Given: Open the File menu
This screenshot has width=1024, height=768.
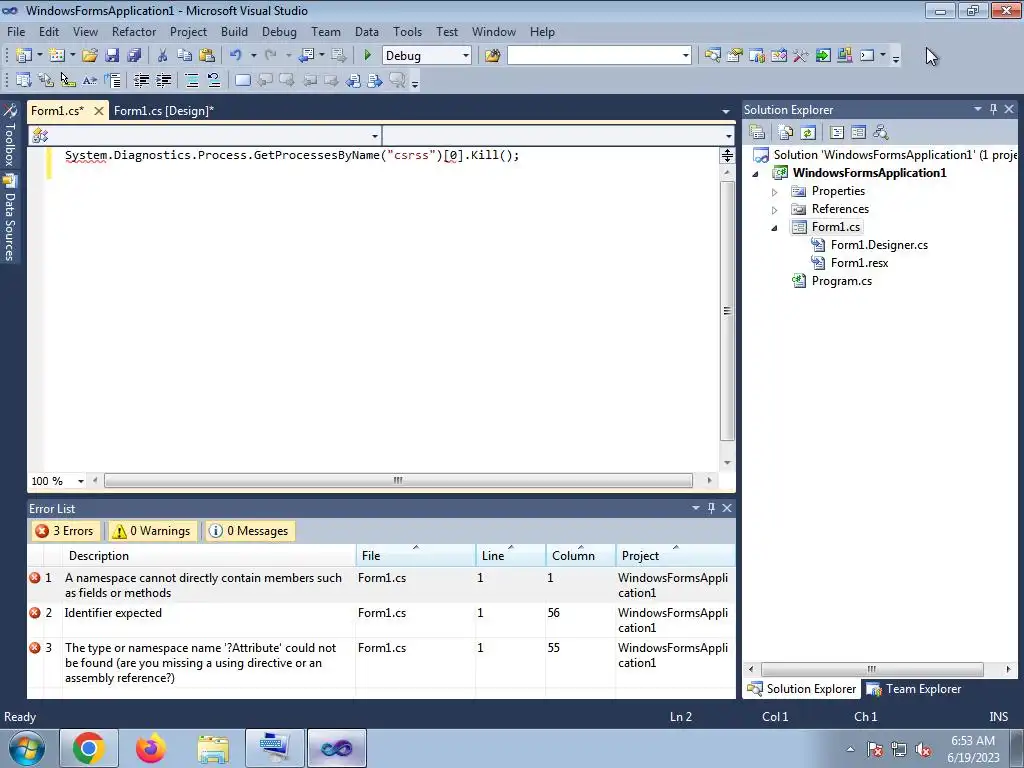Looking at the screenshot, I should pos(16,31).
